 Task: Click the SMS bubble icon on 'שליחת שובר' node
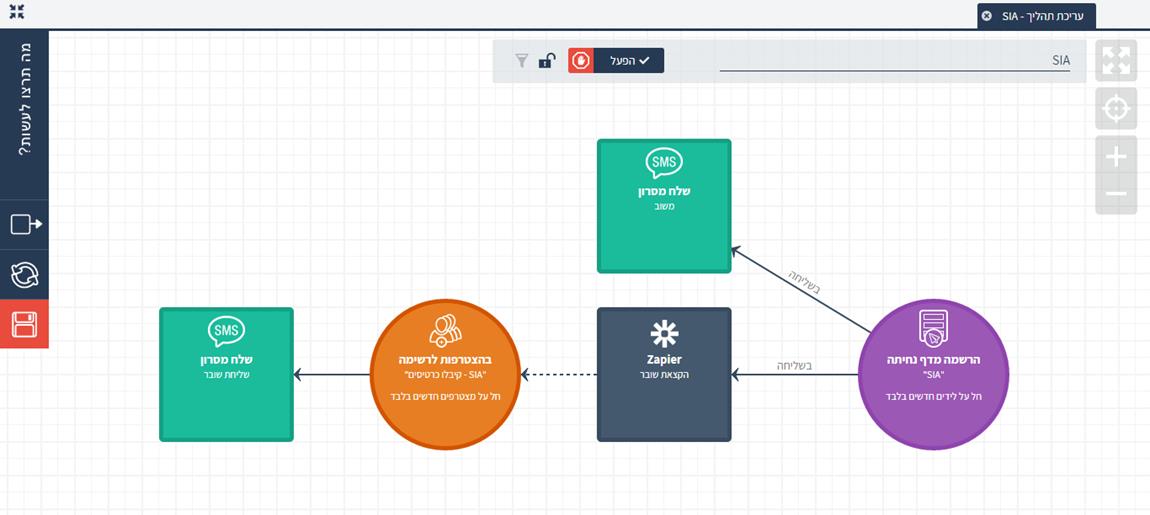[x=226, y=332]
